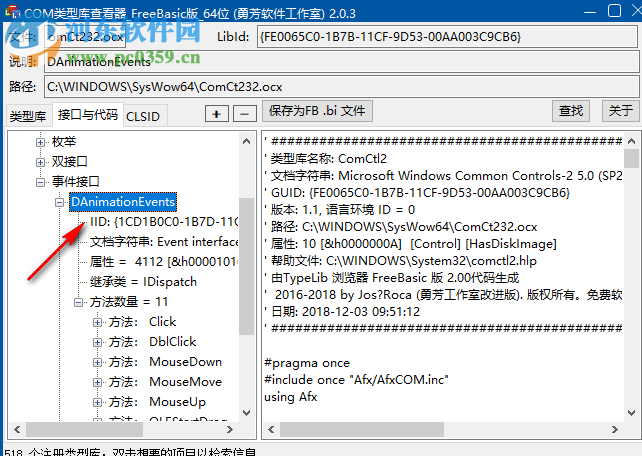Select 方法: DblClick tree item
Image resolution: width=642 pixels, height=456 pixels.
pyautogui.click(x=152, y=342)
